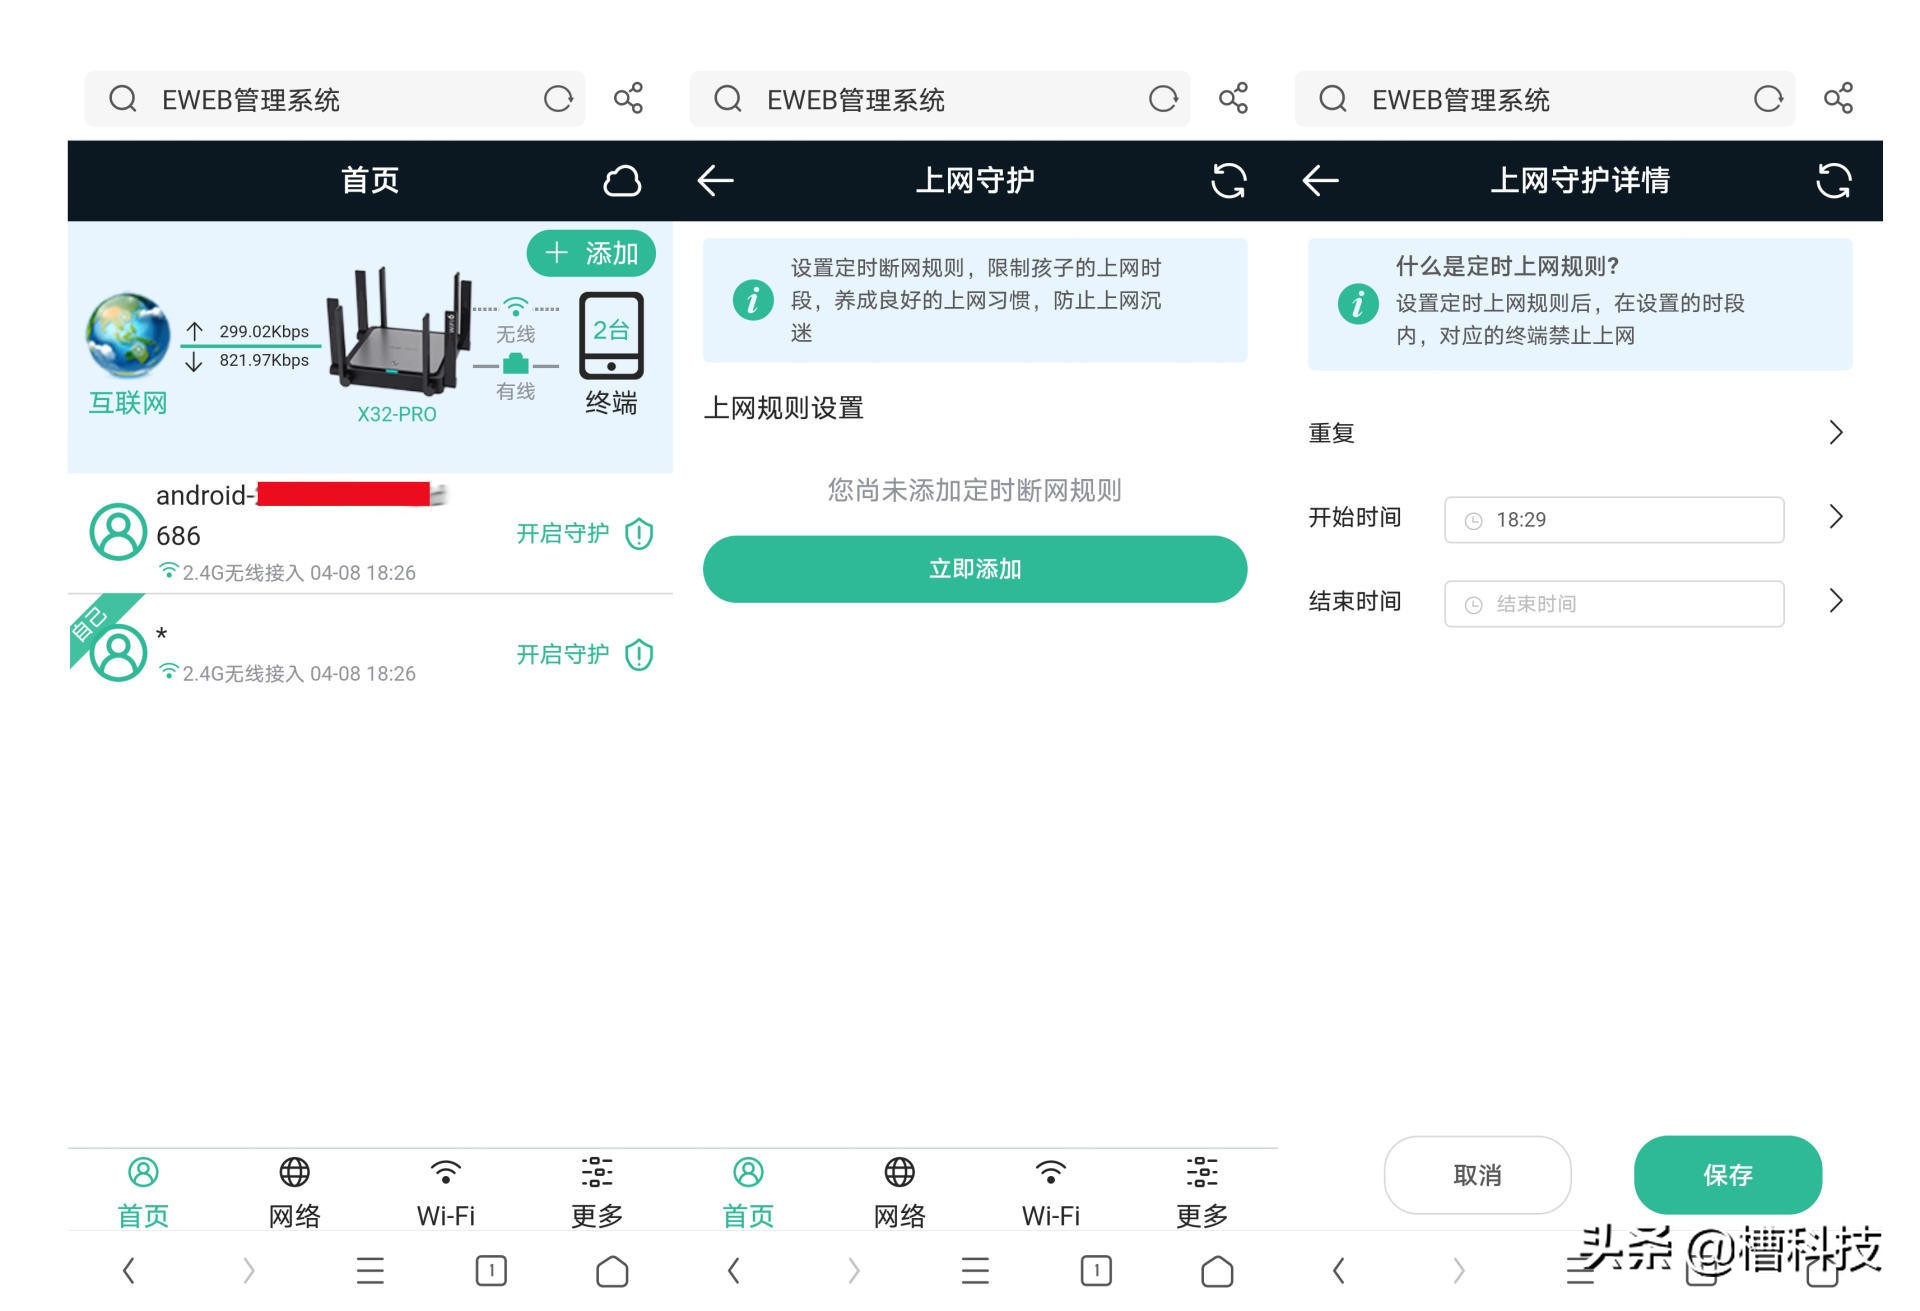Screen dimensions: 1920x1311
Task: Enable 开启守护 for the starred device
Action: tap(562, 653)
